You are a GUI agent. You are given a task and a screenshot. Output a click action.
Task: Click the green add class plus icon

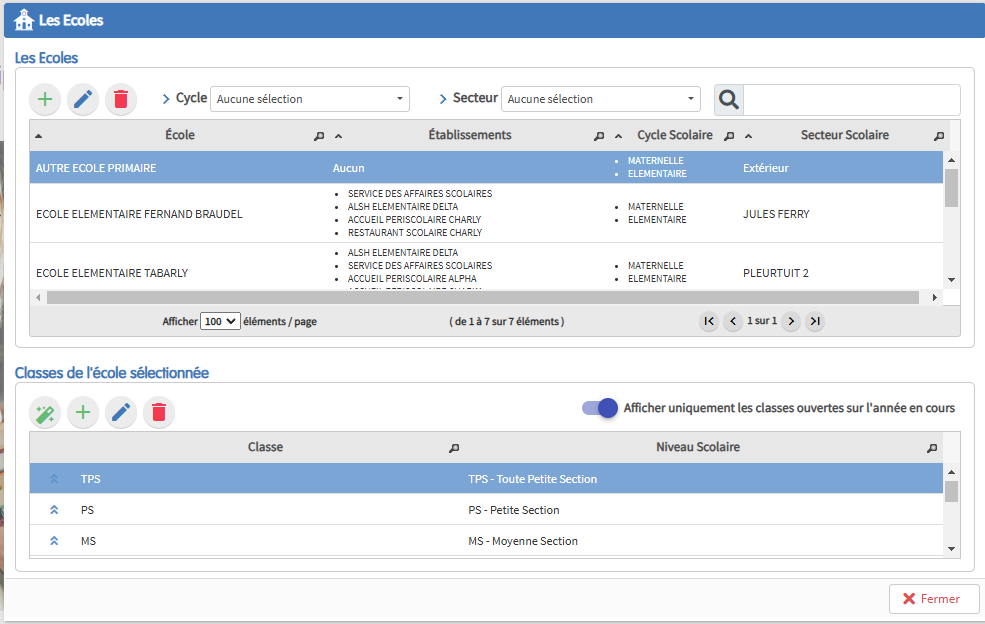83,412
